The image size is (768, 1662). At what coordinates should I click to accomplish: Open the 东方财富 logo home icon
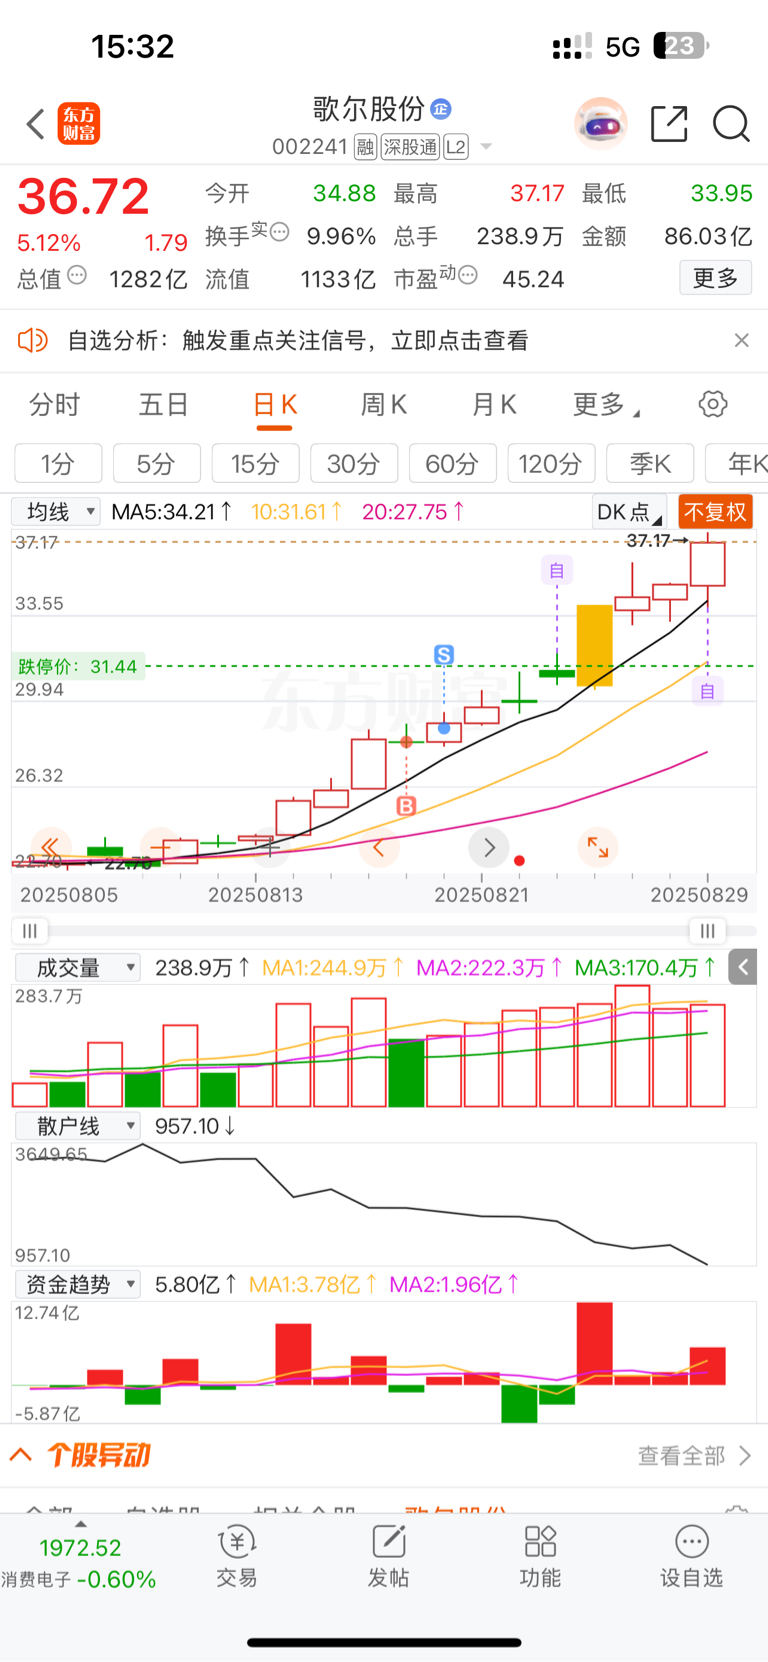point(79,124)
